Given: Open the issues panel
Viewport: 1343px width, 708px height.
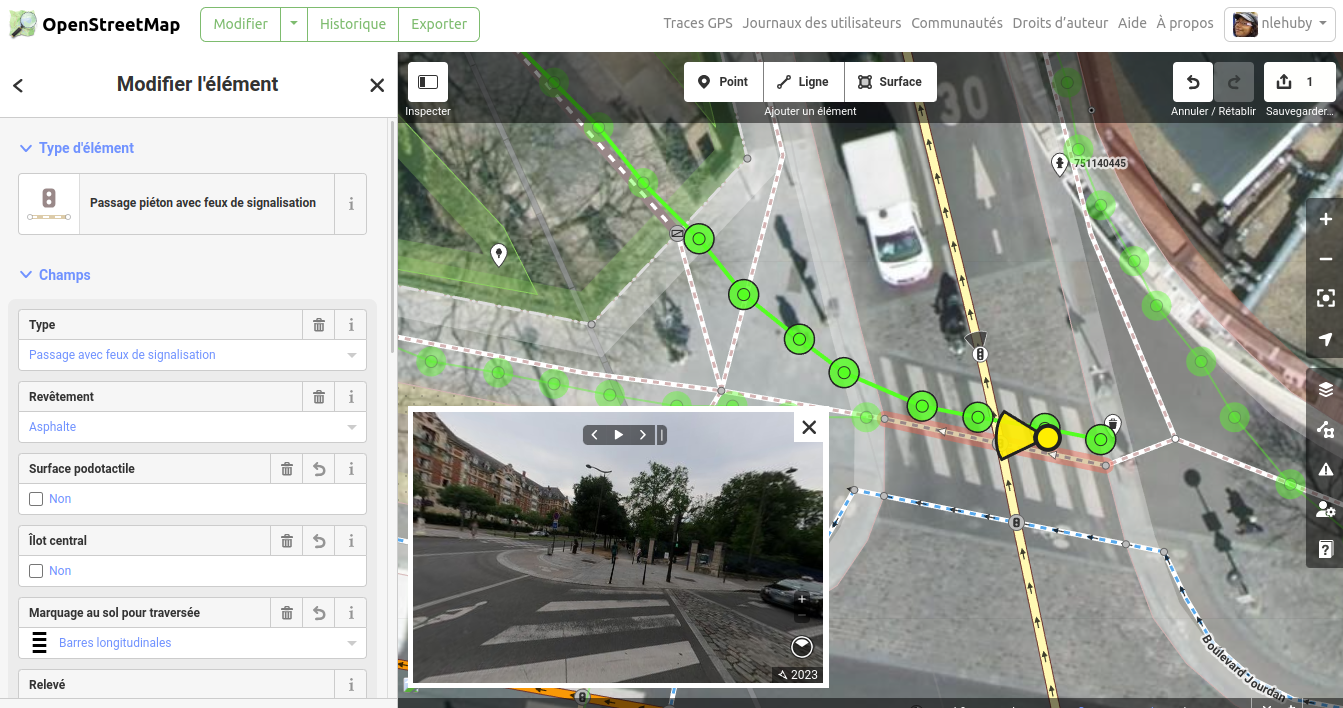Looking at the screenshot, I should point(1325,469).
